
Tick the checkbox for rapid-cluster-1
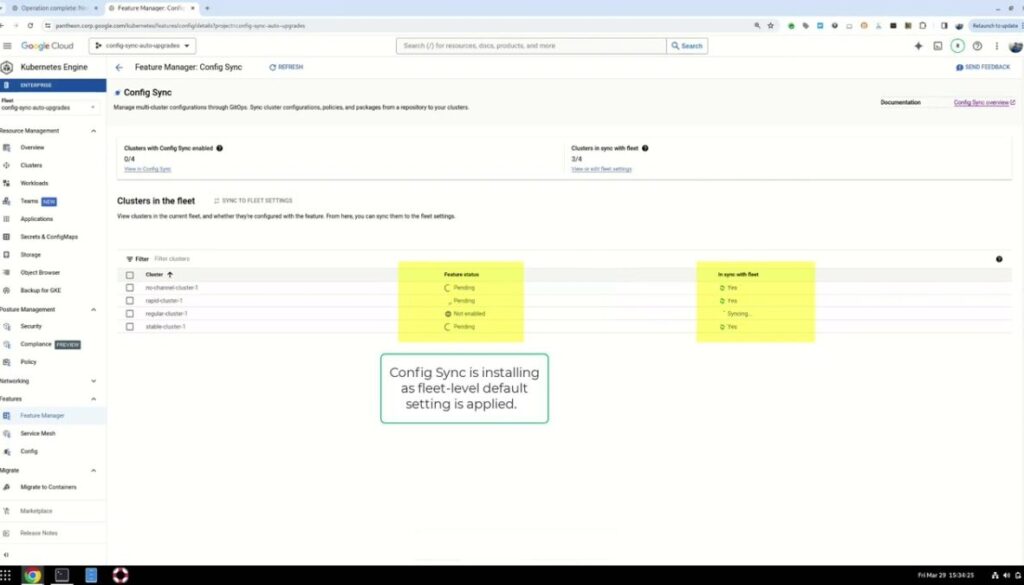tap(129, 300)
